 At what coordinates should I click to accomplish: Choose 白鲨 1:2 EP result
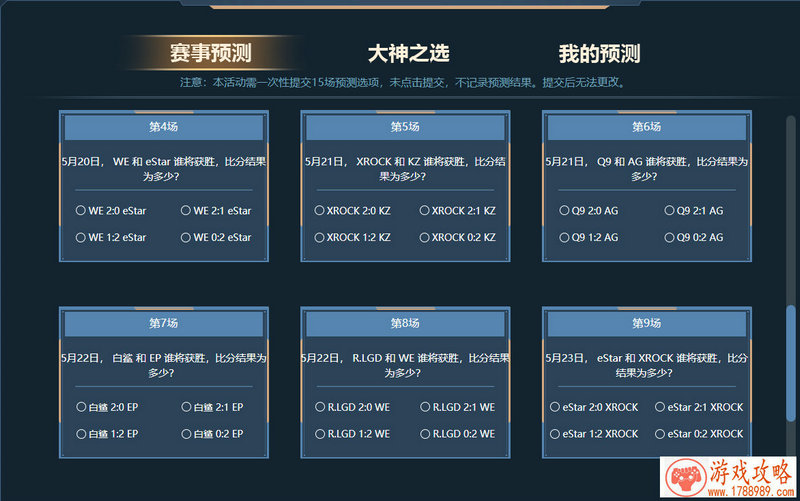(81, 435)
